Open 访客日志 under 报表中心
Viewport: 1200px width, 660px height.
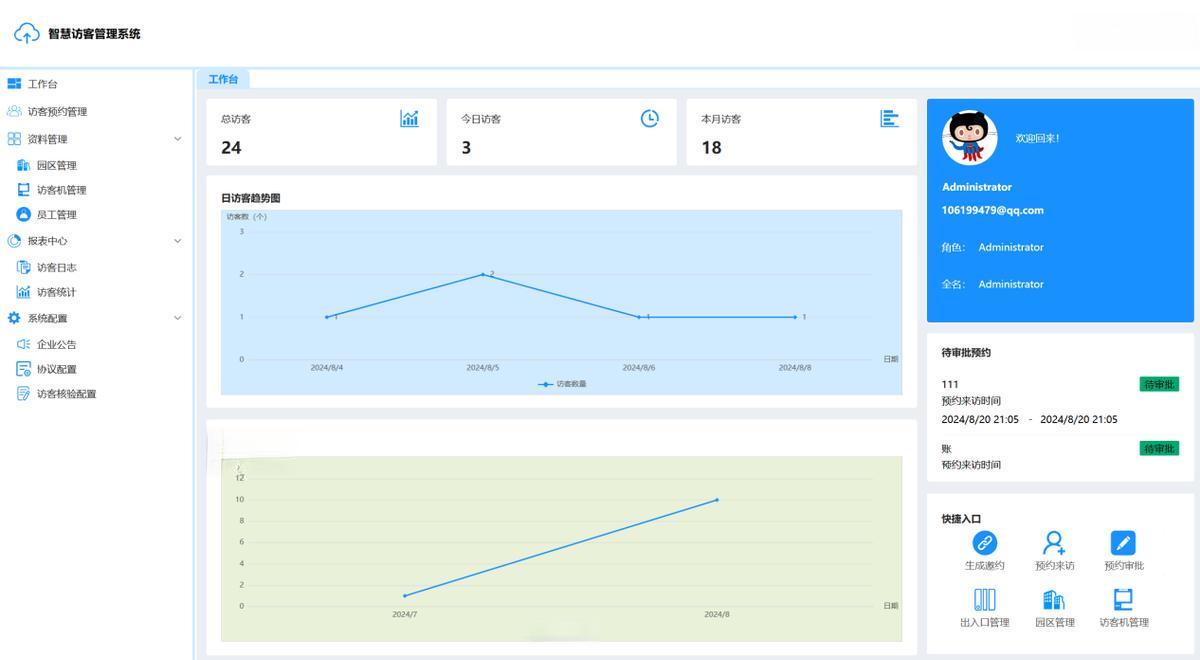click(56, 267)
